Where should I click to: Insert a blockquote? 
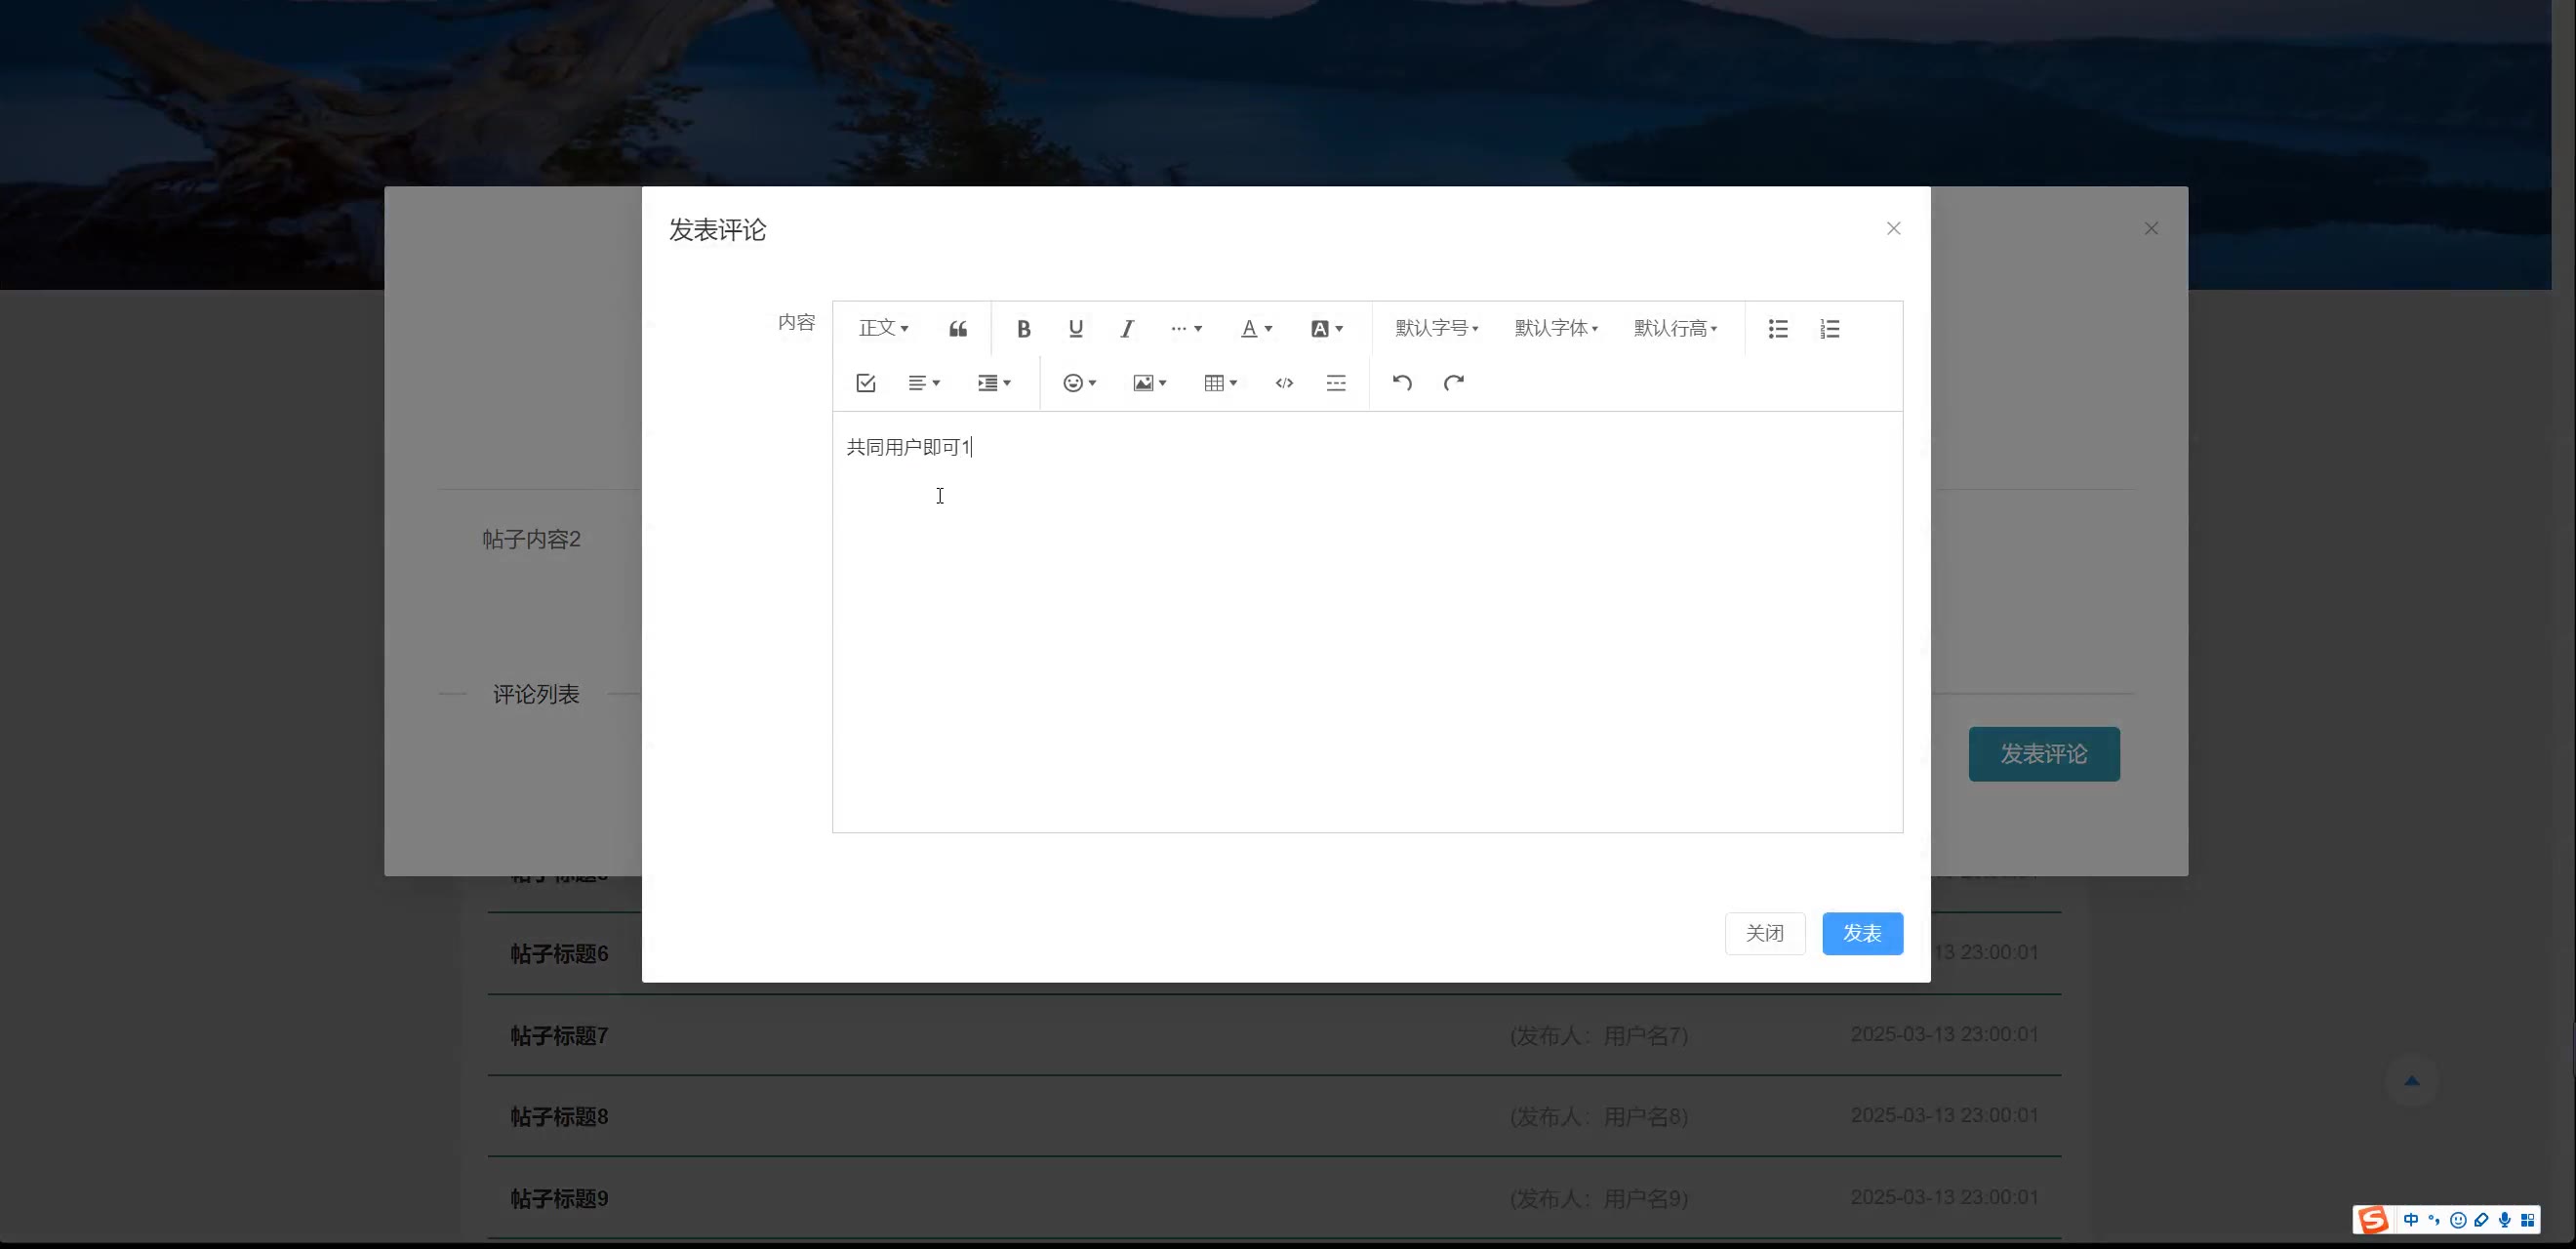point(958,329)
